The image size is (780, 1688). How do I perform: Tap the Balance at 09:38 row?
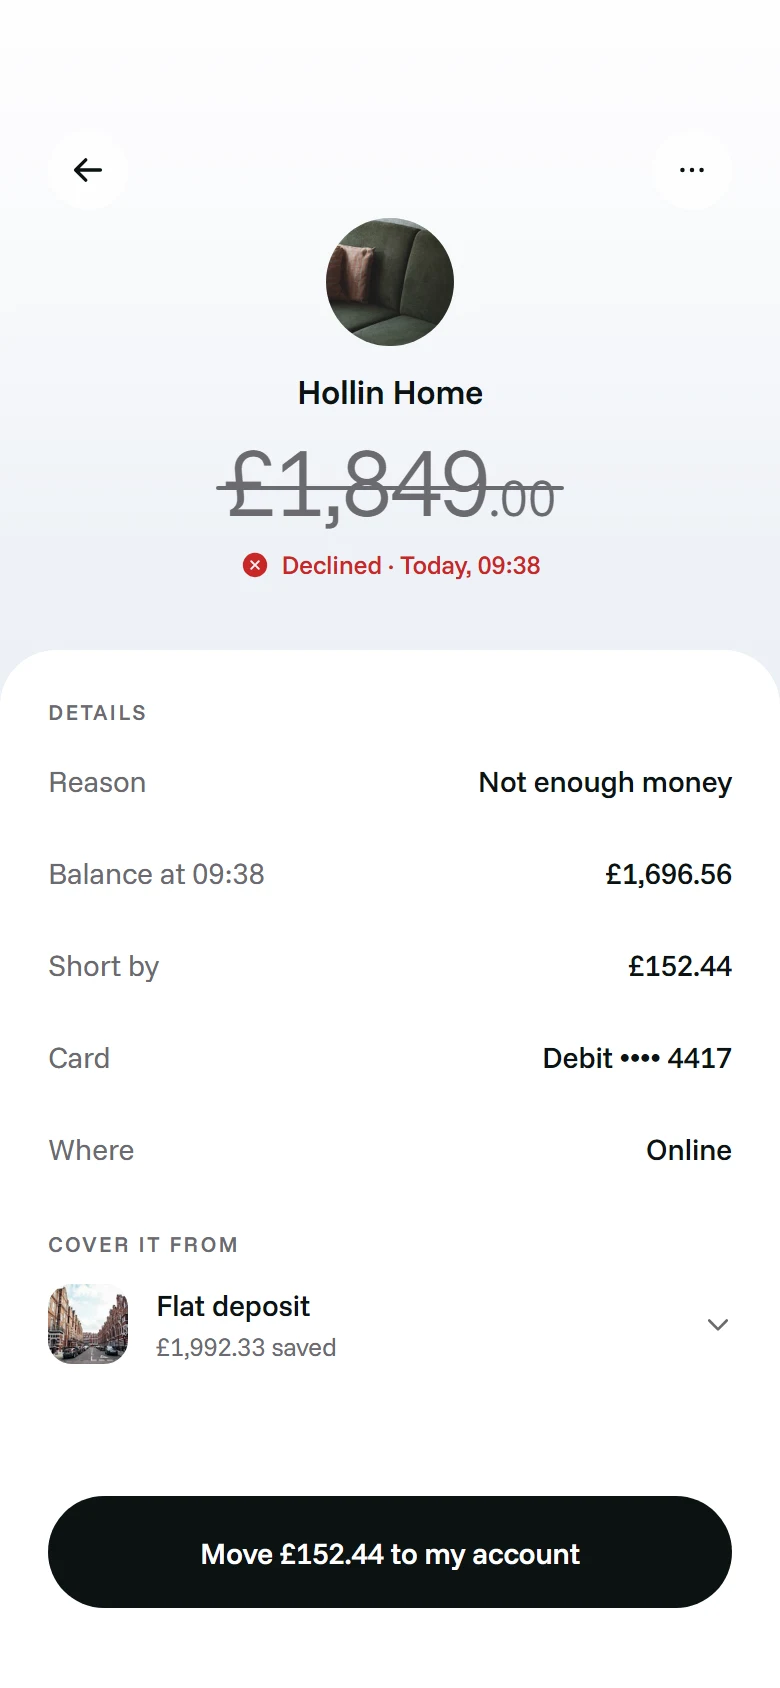click(x=390, y=874)
